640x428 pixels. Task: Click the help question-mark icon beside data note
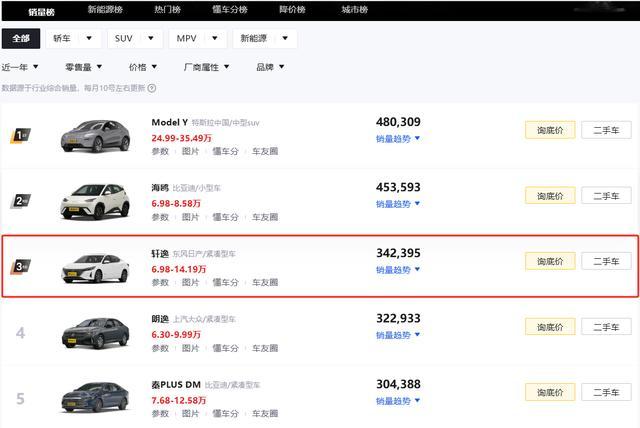[151, 88]
